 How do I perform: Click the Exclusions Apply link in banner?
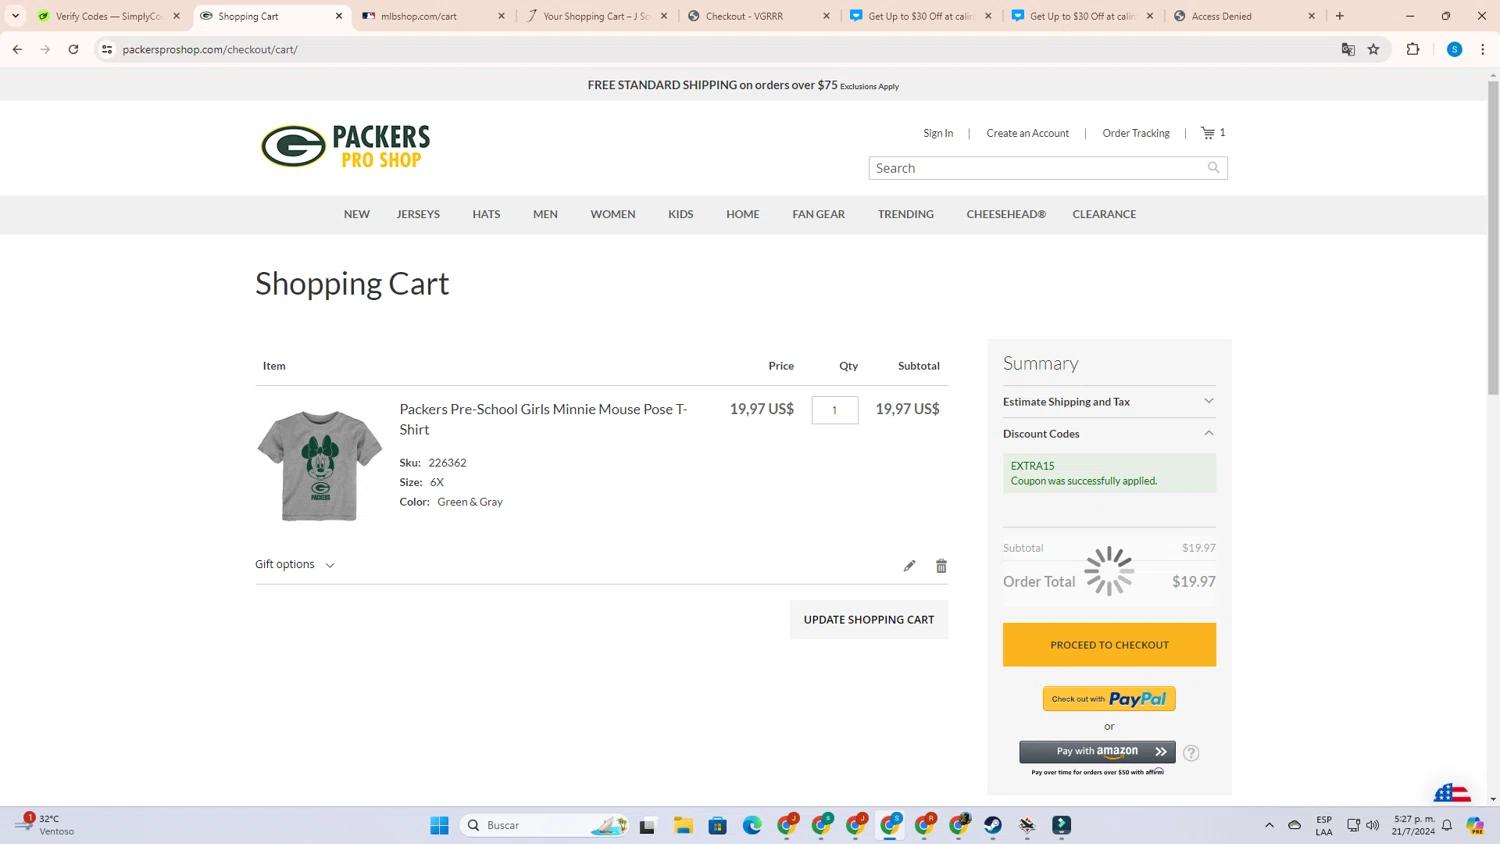coord(869,87)
